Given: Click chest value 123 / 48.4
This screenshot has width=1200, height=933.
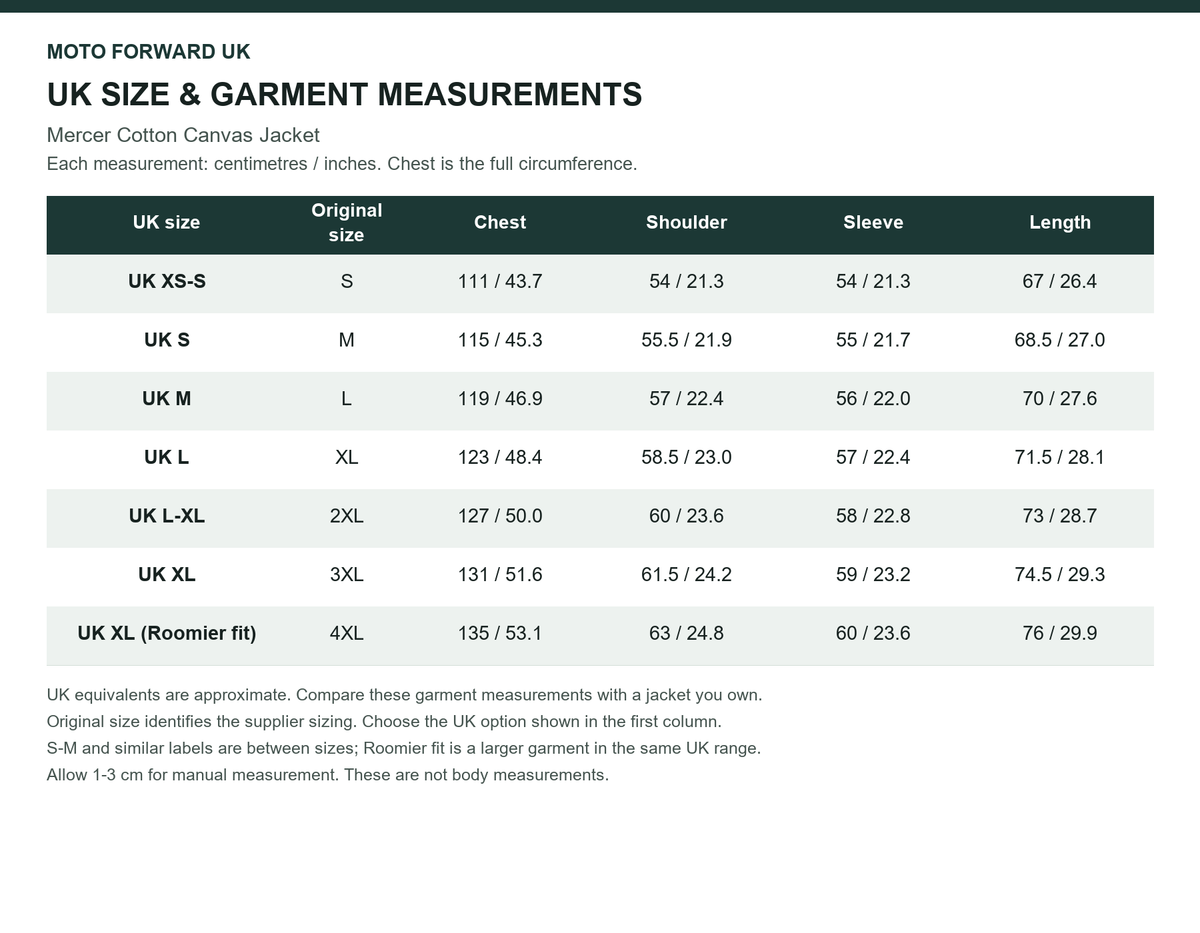Looking at the screenshot, I should pos(500,457).
